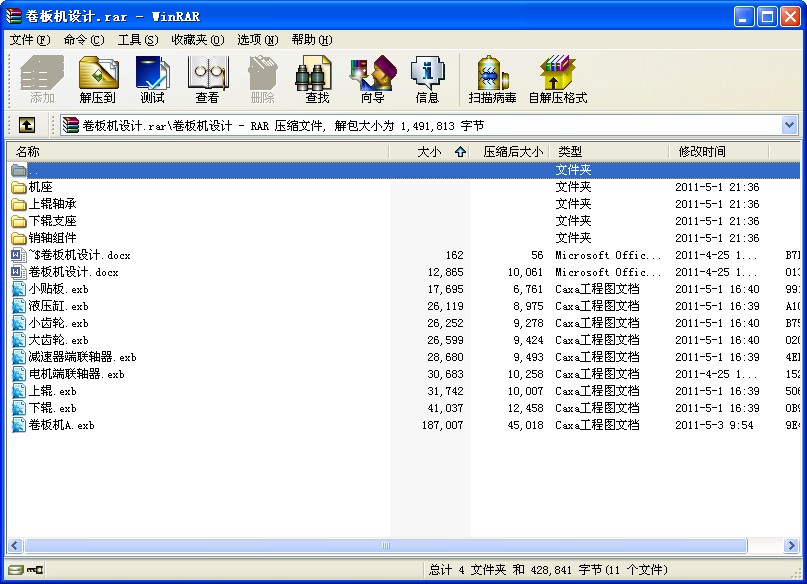The width and height of the screenshot is (807, 584).
Task: Sort by the 修改时间 column header
Action: click(x=718, y=152)
